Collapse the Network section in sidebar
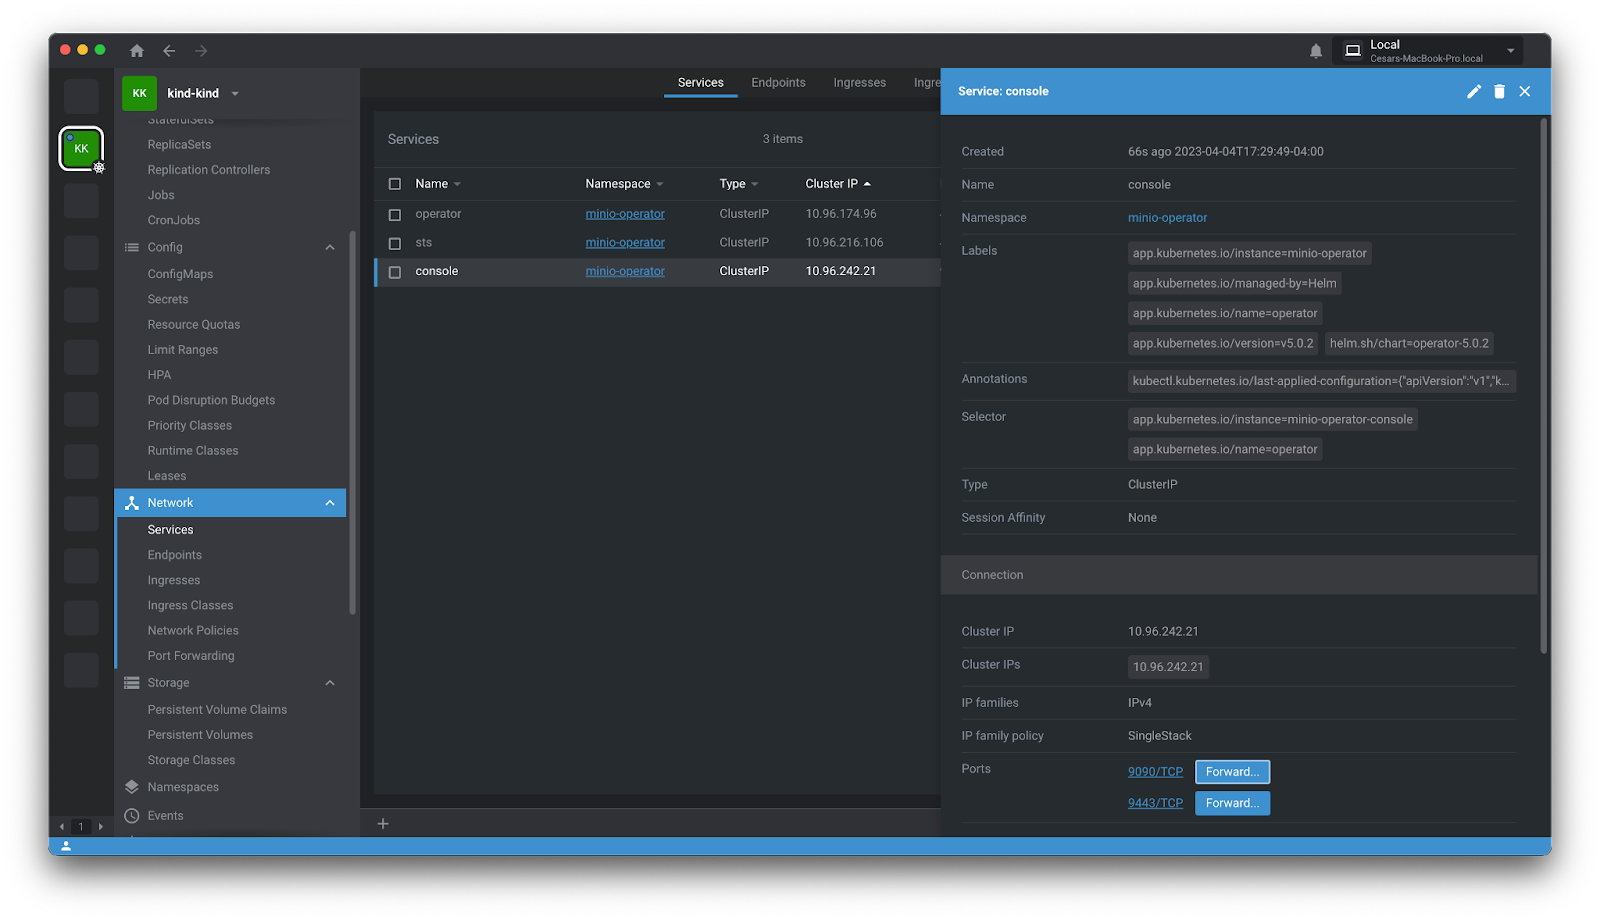The width and height of the screenshot is (1600, 920). point(330,503)
